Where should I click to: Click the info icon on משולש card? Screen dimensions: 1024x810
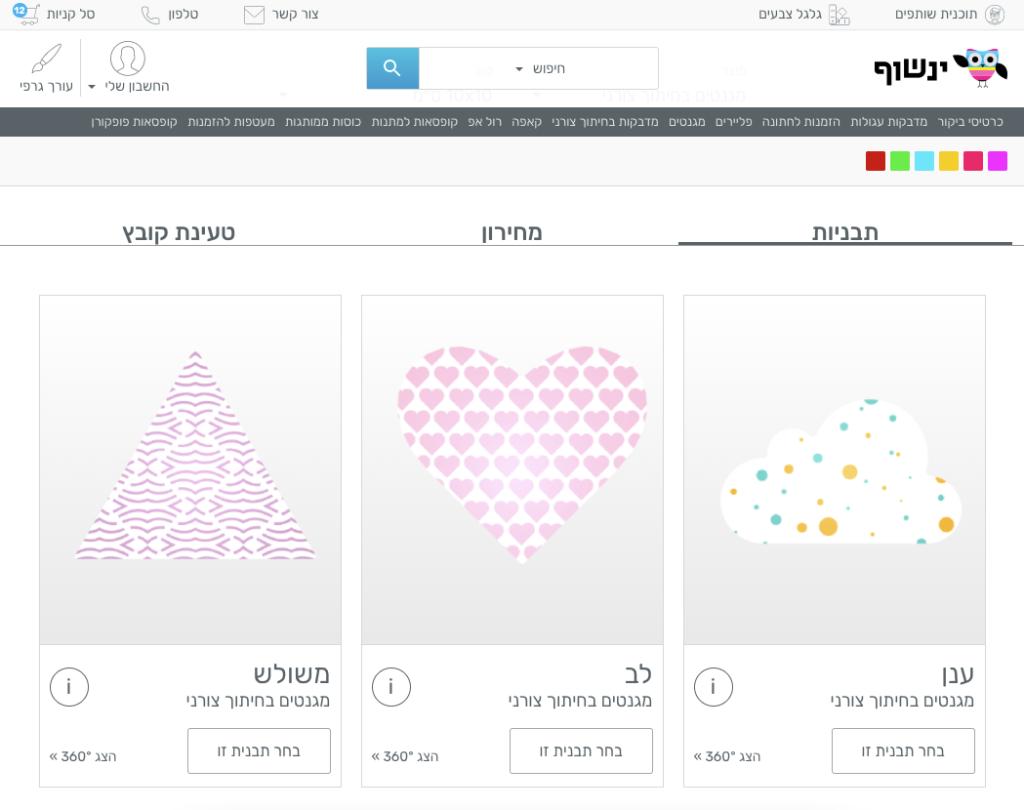(69, 687)
